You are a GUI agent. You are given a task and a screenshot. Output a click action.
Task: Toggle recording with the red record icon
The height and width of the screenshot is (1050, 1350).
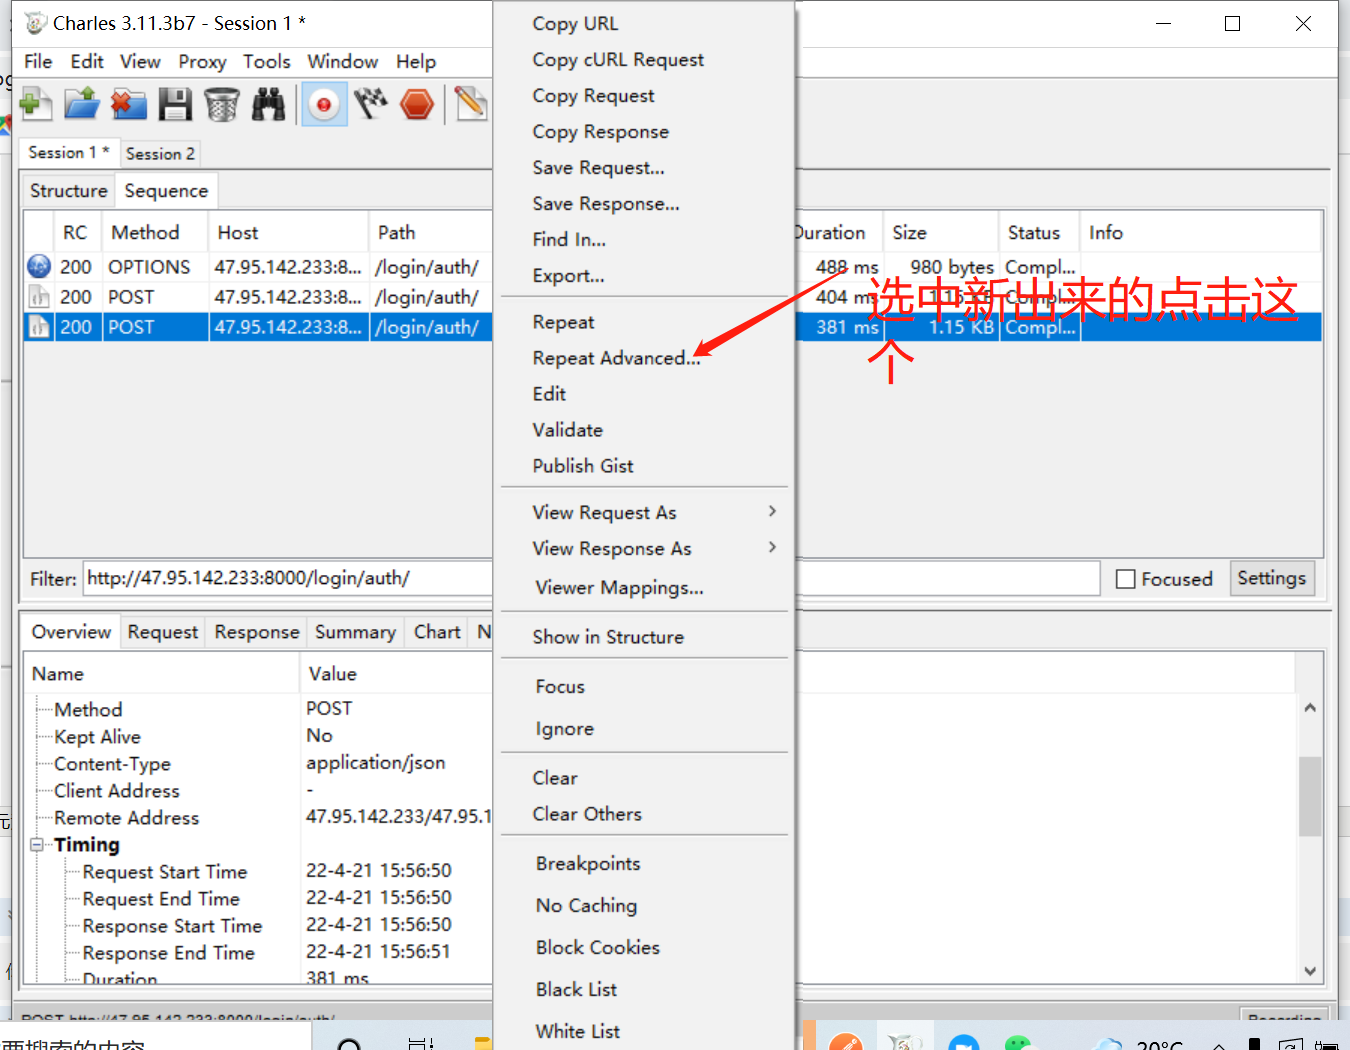click(x=324, y=104)
